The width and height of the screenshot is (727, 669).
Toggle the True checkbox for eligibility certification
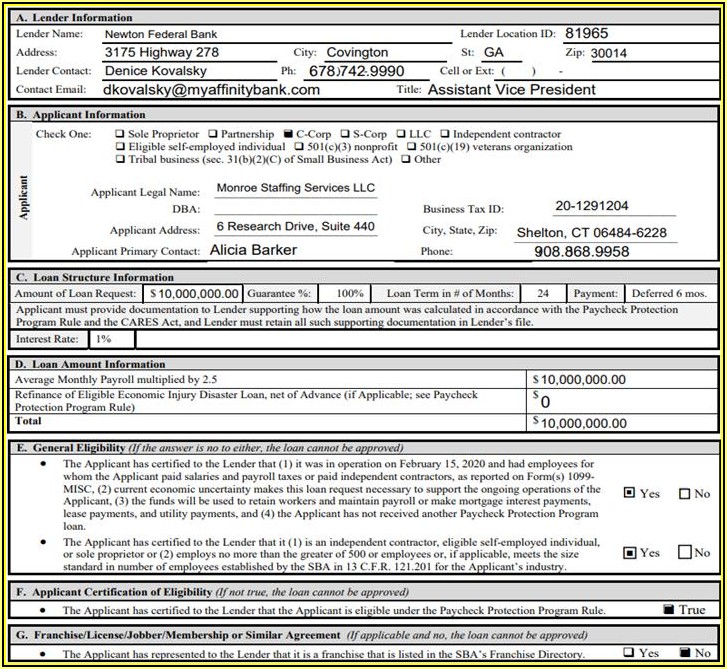click(x=667, y=609)
